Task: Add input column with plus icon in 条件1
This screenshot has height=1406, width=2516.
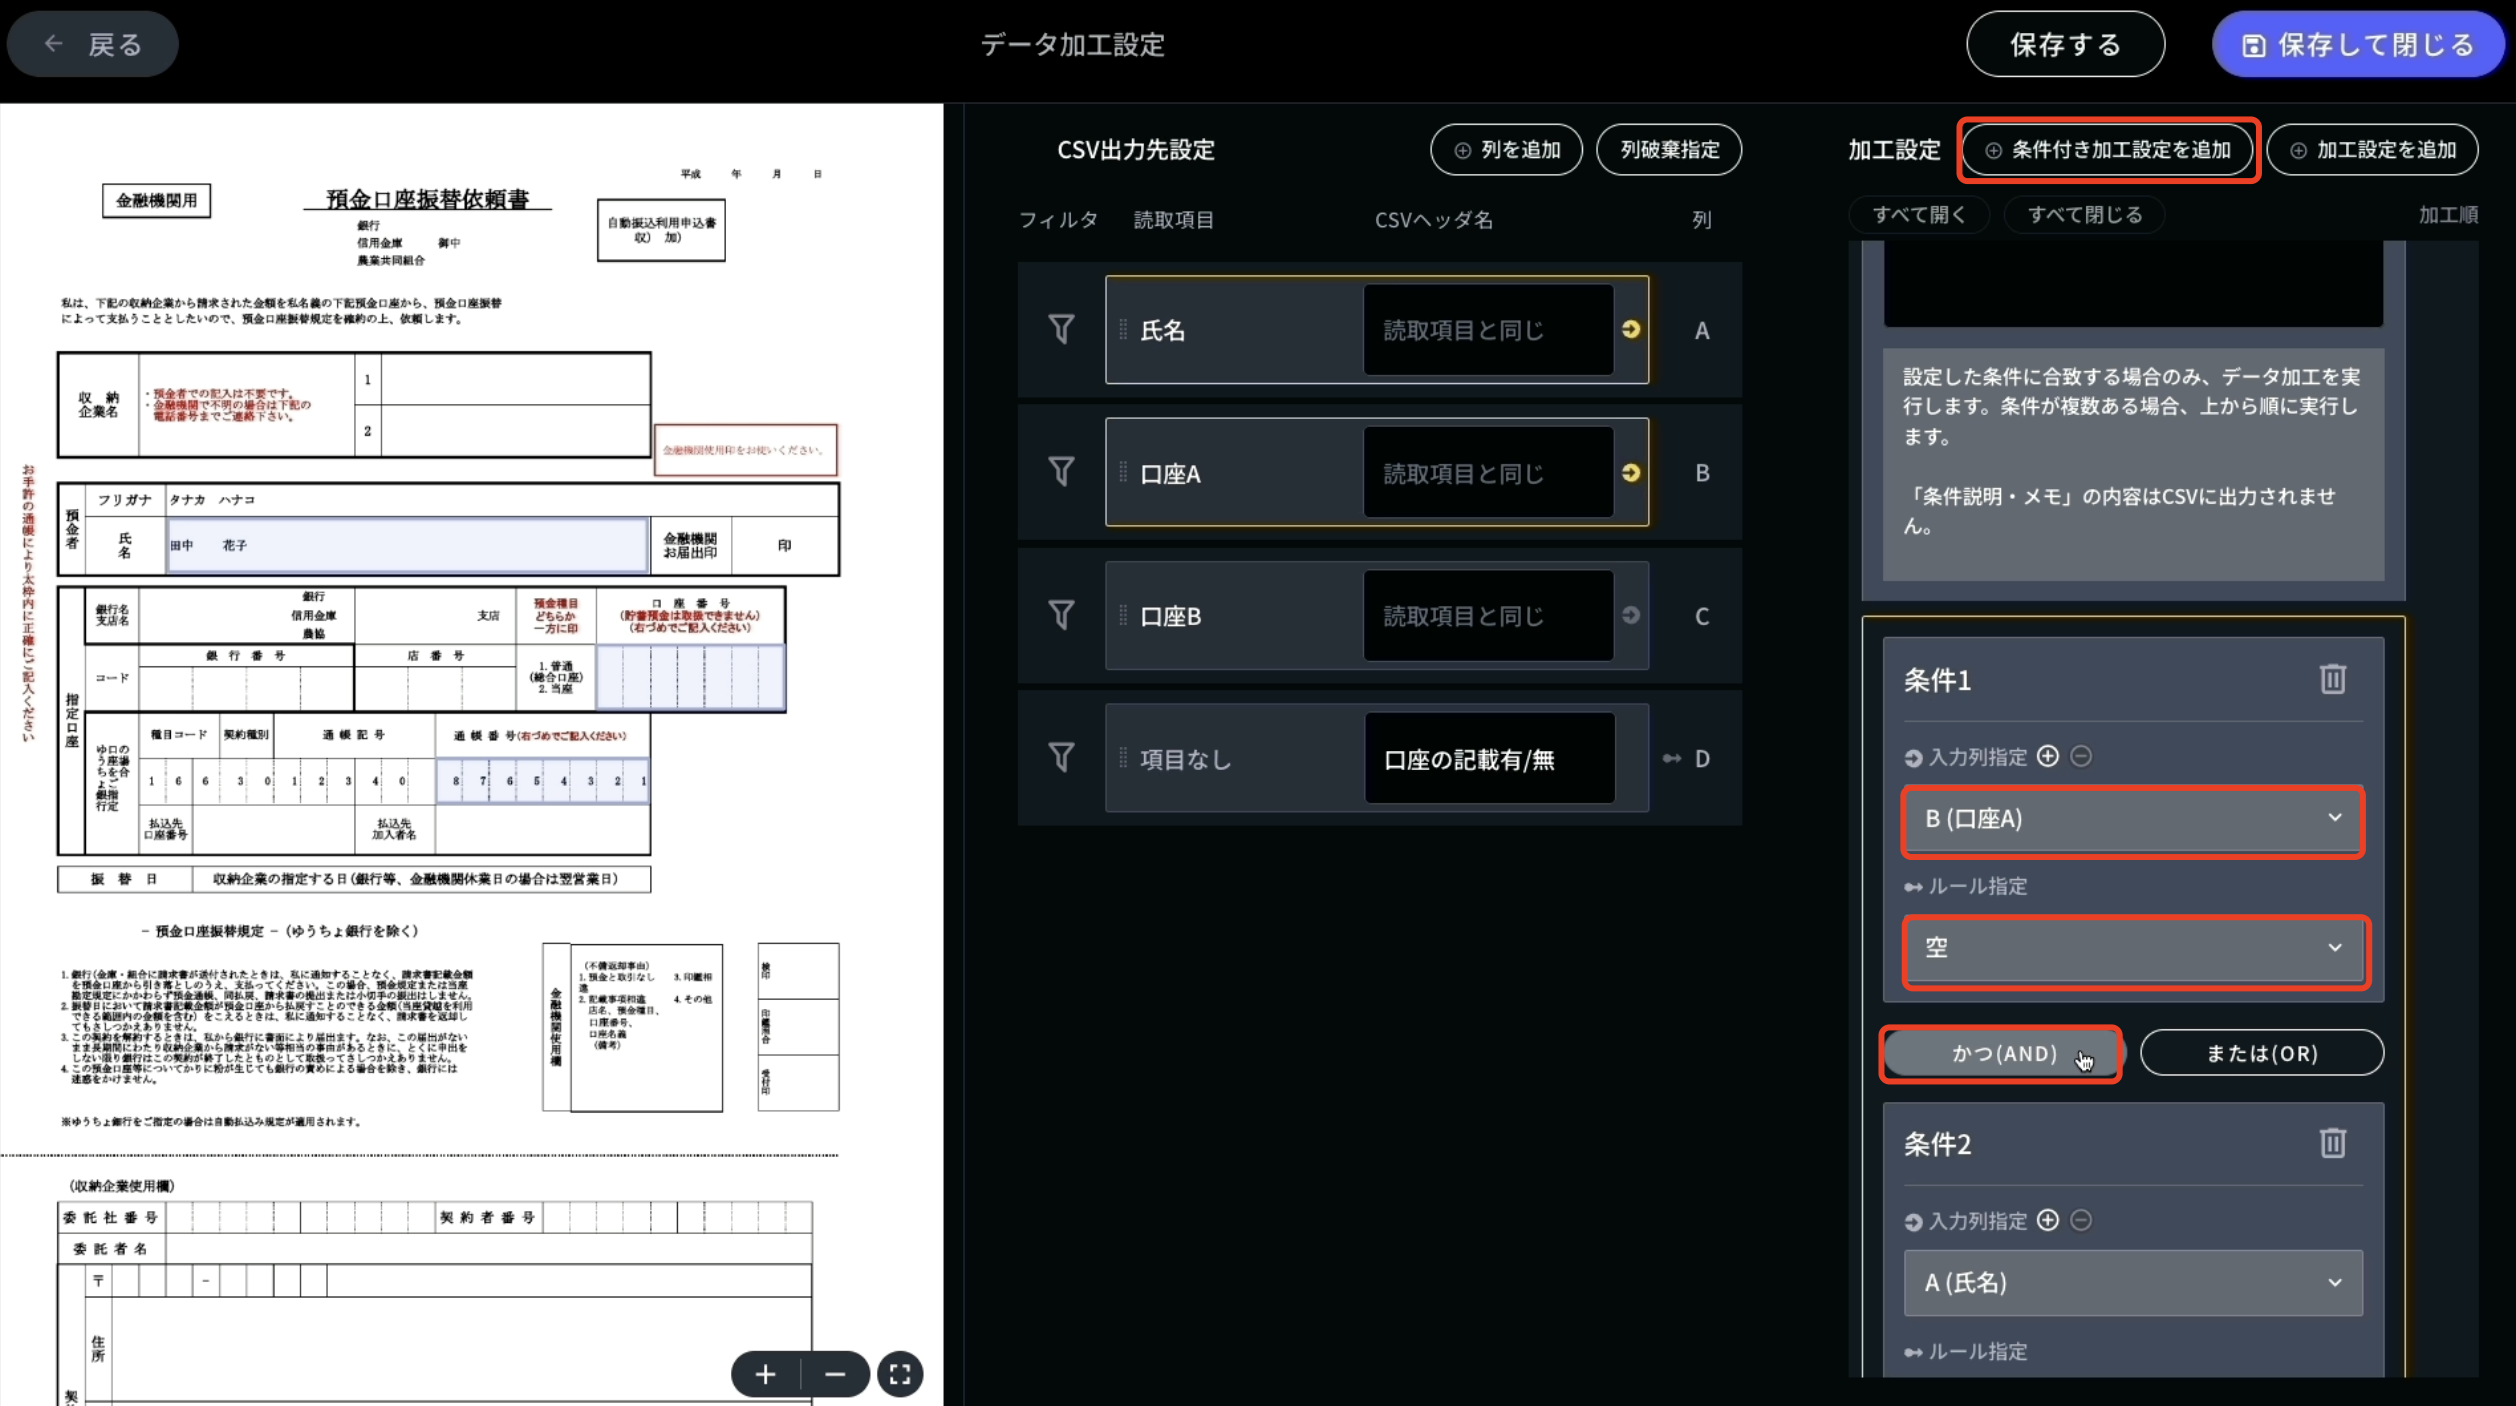Action: (x=2048, y=757)
